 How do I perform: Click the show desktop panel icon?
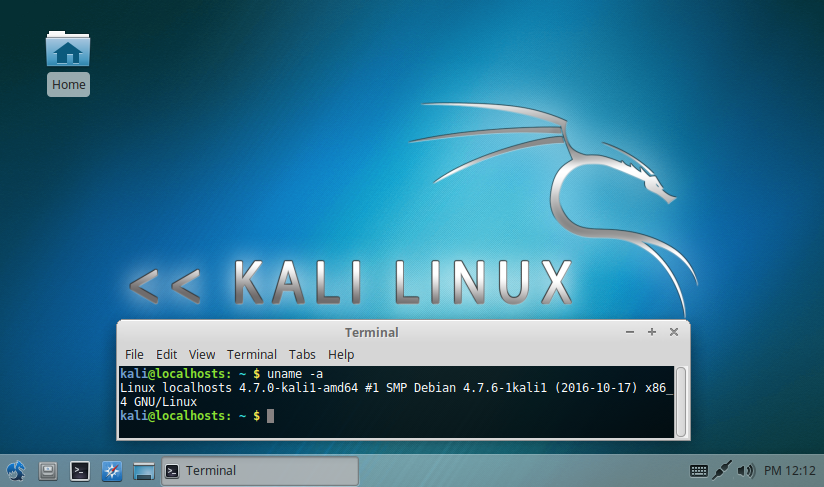click(143, 471)
